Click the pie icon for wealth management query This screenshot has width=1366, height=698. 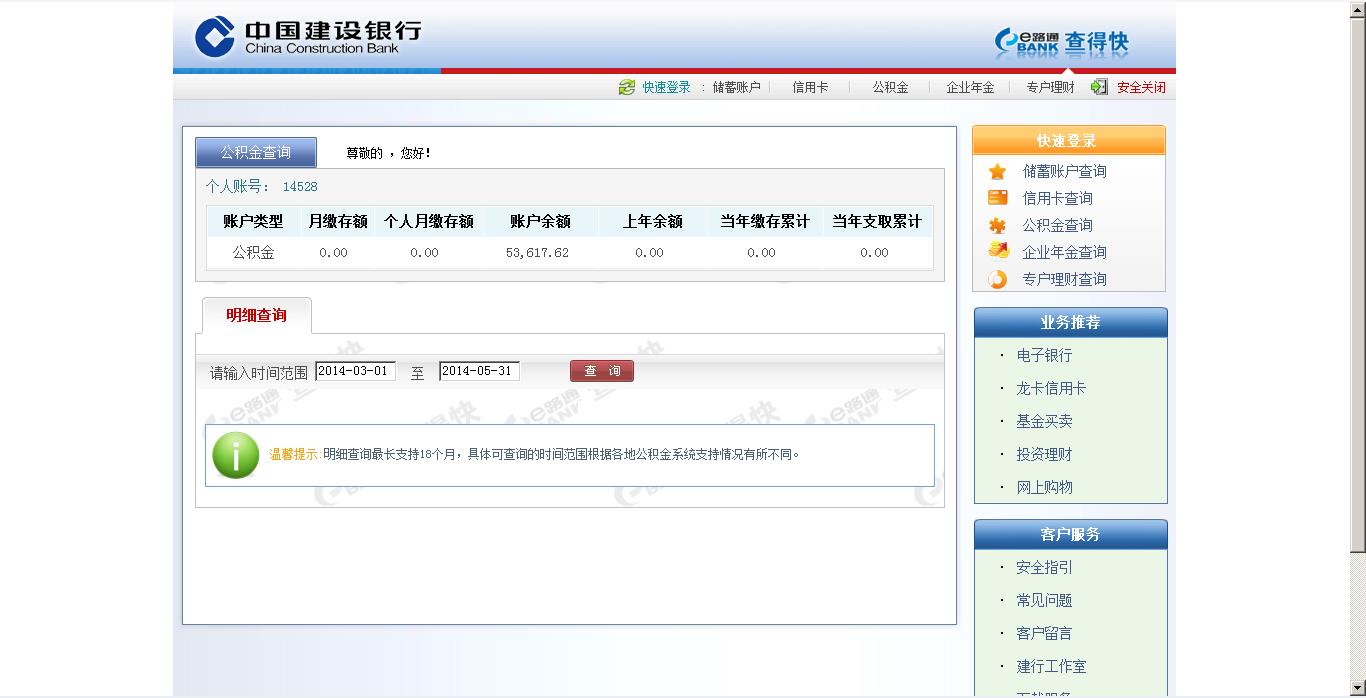click(x=997, y=279)
